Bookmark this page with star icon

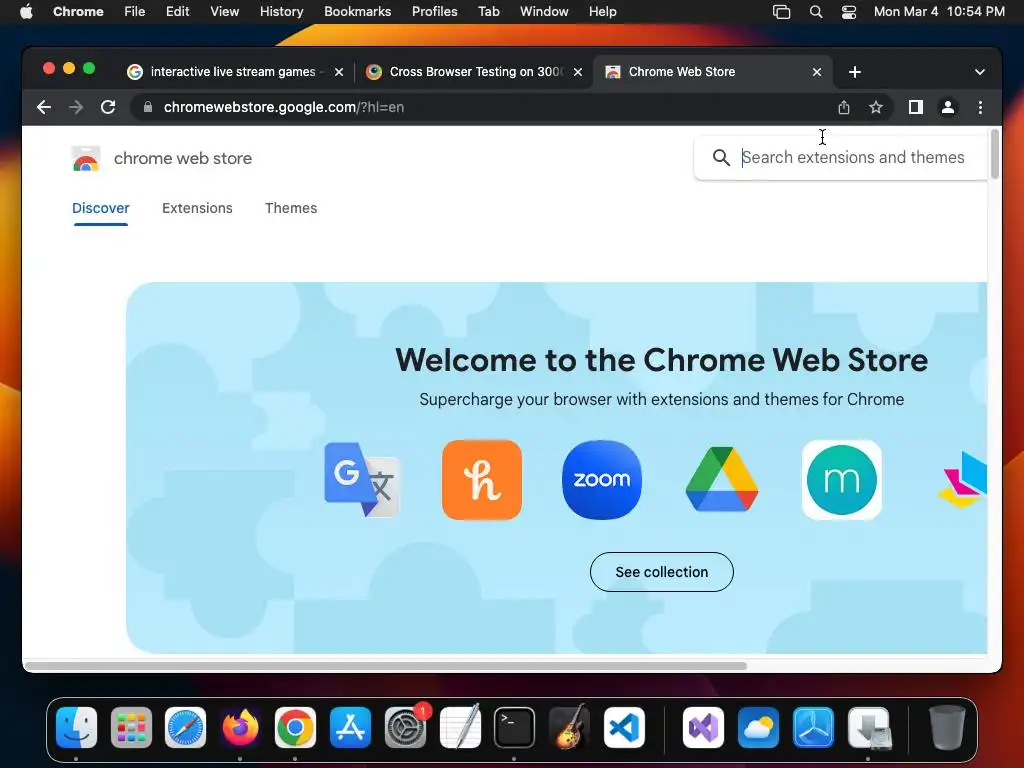[x=876, y=107]
